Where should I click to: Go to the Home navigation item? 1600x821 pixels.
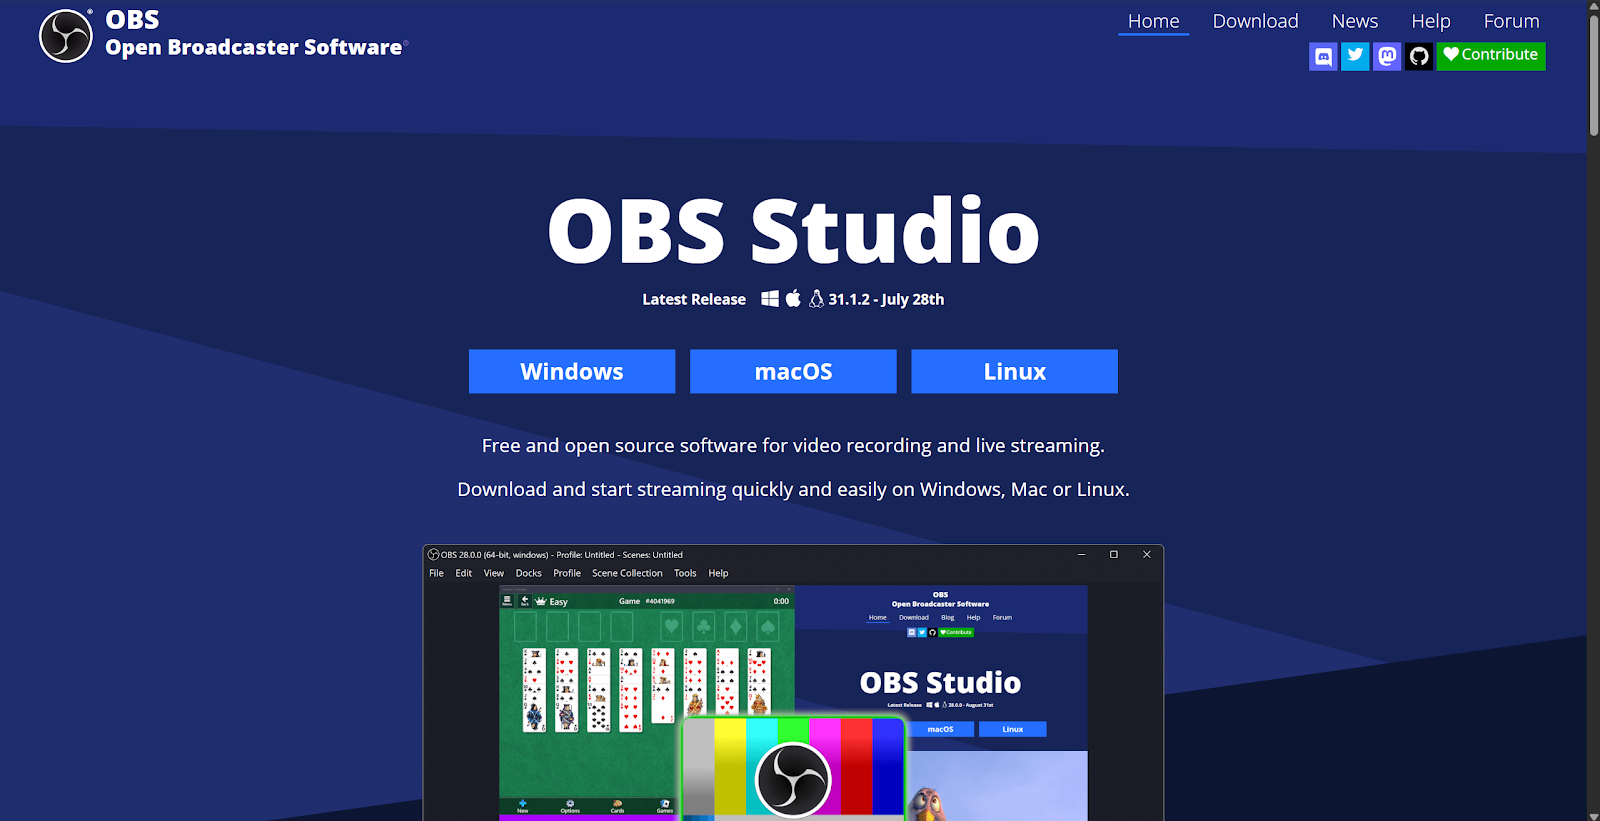click(x=1153, y=21)
